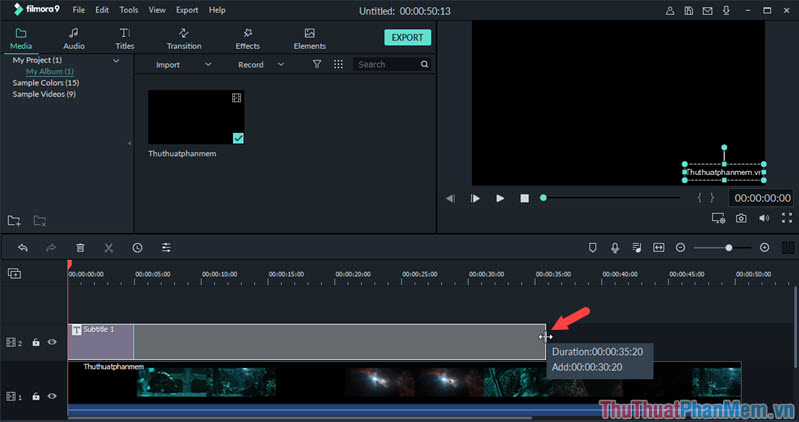799x422 pixels.
Task: Stop the preview playback
Action: 524,198
